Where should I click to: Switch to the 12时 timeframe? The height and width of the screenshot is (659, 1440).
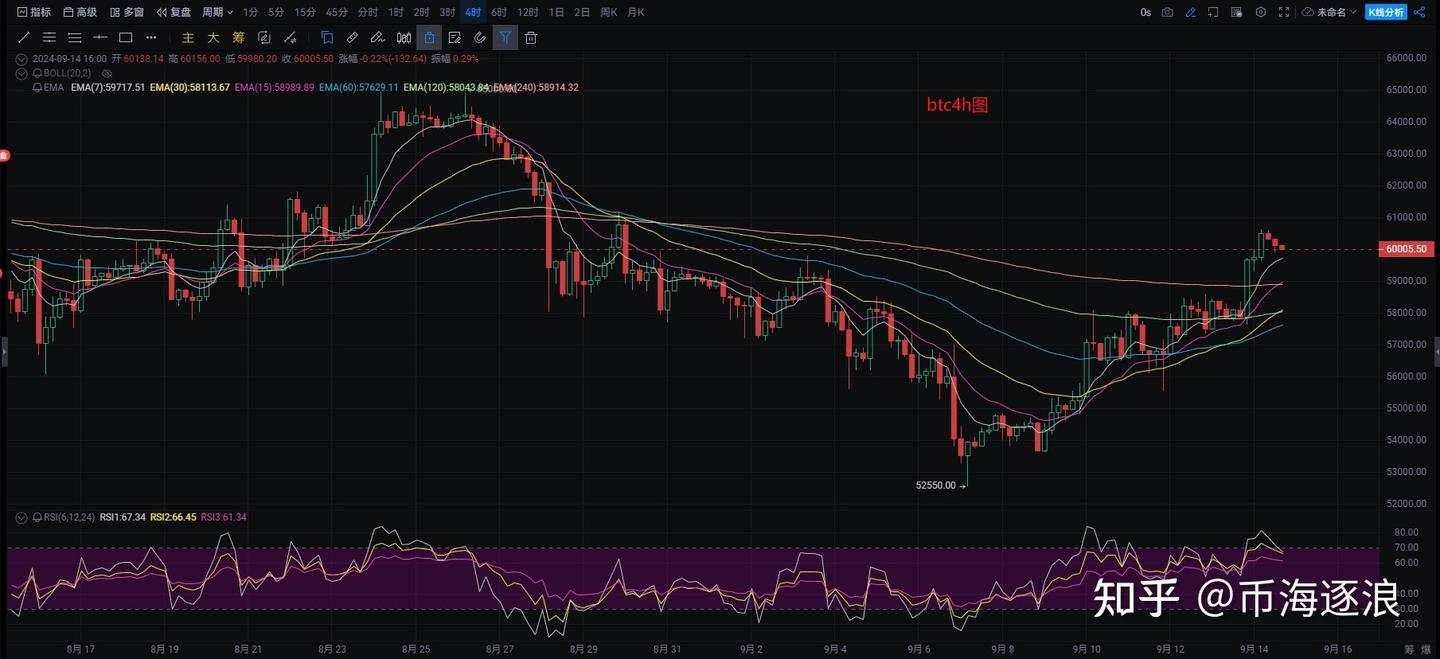click(528, 12)
